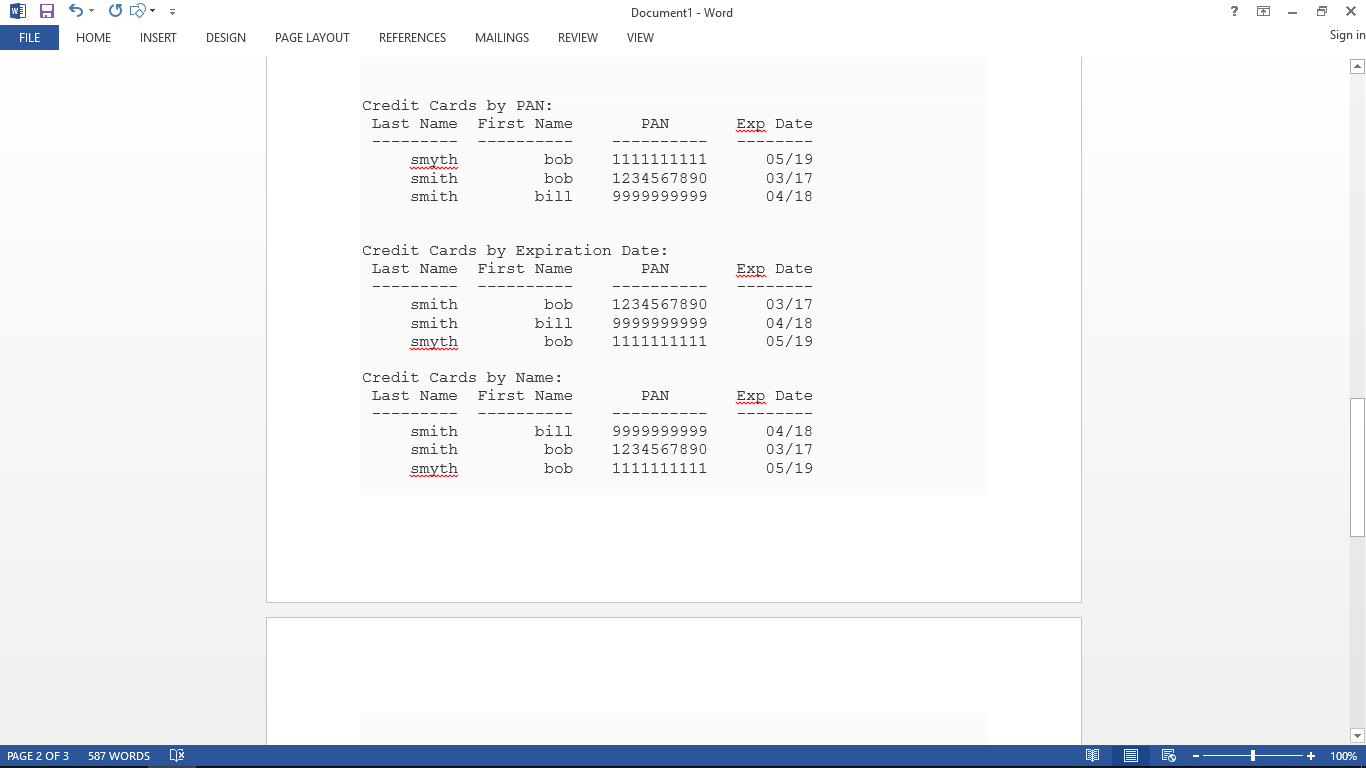This screenshot has height=768, width=1366.
Task: Open the FILE tab
Action: pyautogui.click(x=29, y=37)
